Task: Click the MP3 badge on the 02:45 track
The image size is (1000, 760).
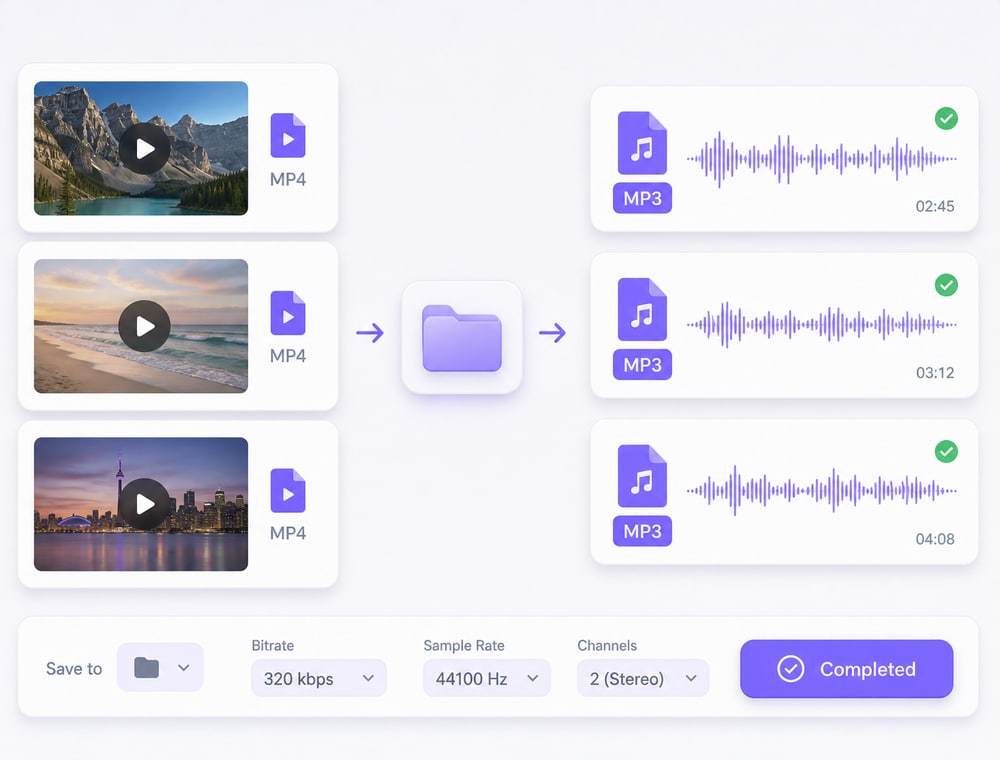Action: [642, 198]
